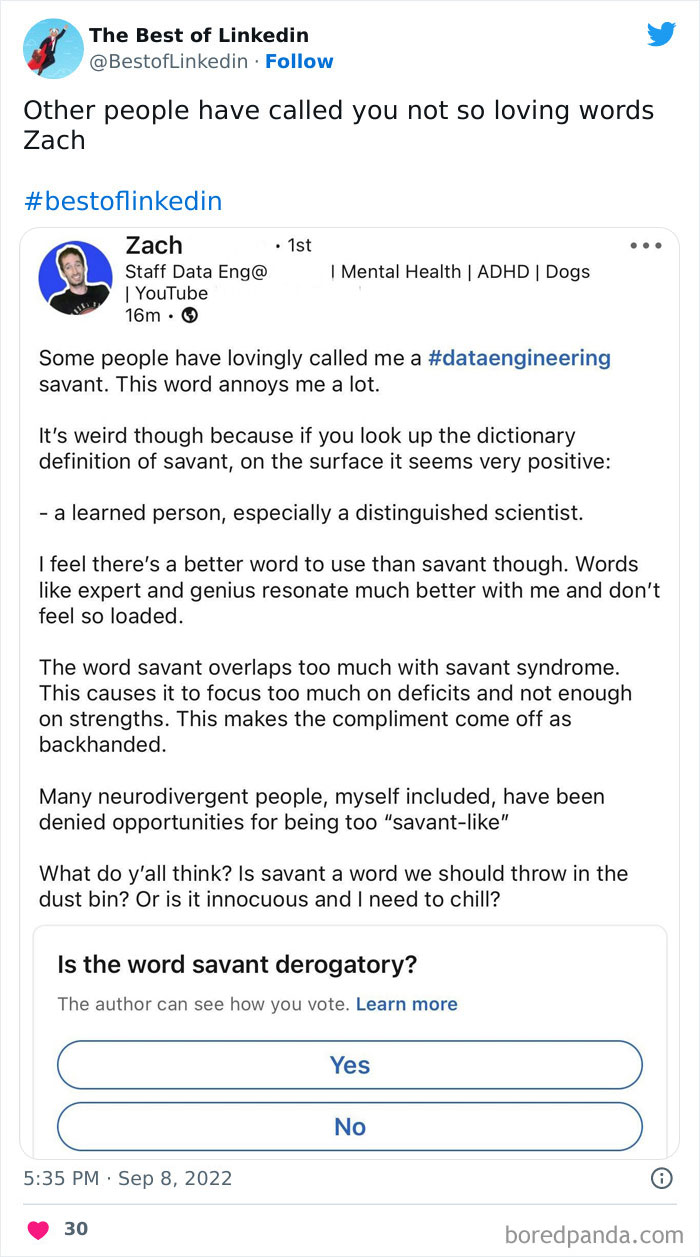The width and height of the screenshot is (700, 1257).
Task: Click the Twitter bird logo
Action: coord(662,33)
